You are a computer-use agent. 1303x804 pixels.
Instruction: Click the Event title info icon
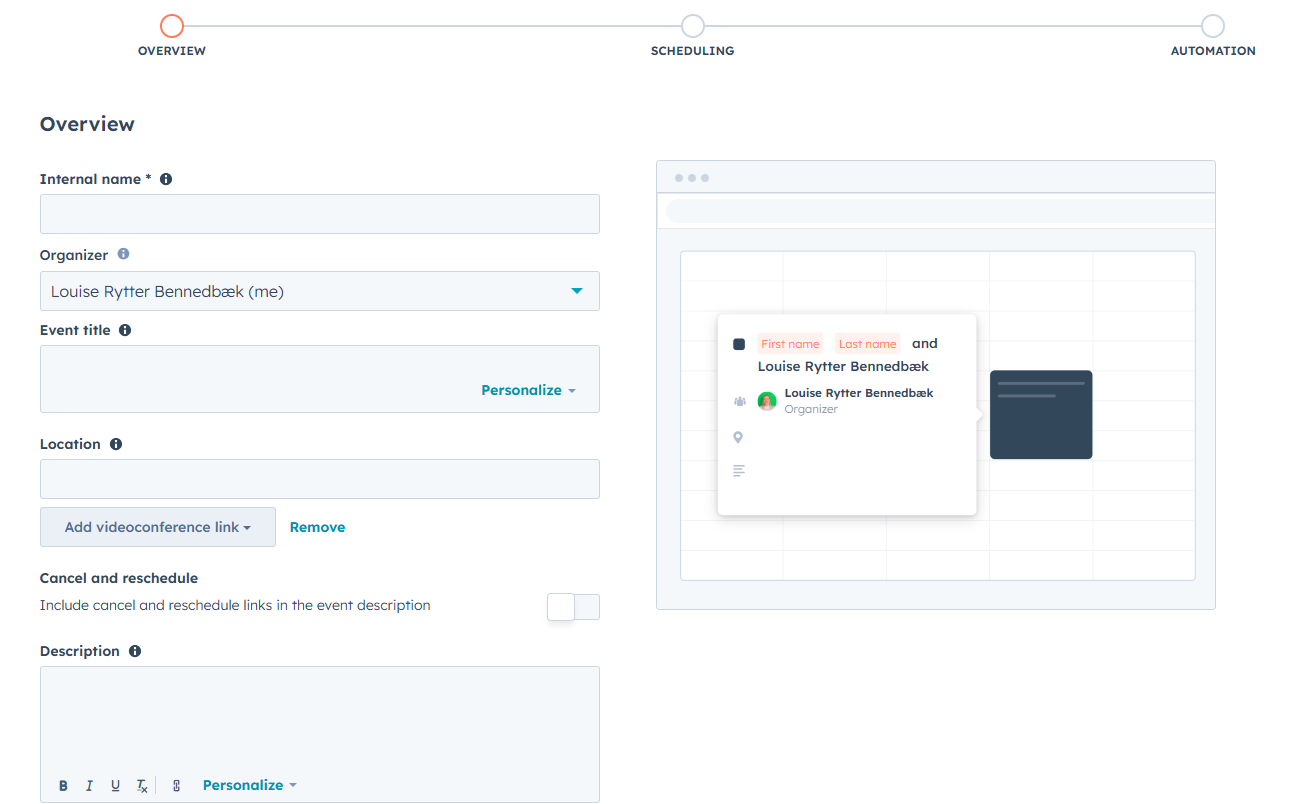tap(125, 330)
